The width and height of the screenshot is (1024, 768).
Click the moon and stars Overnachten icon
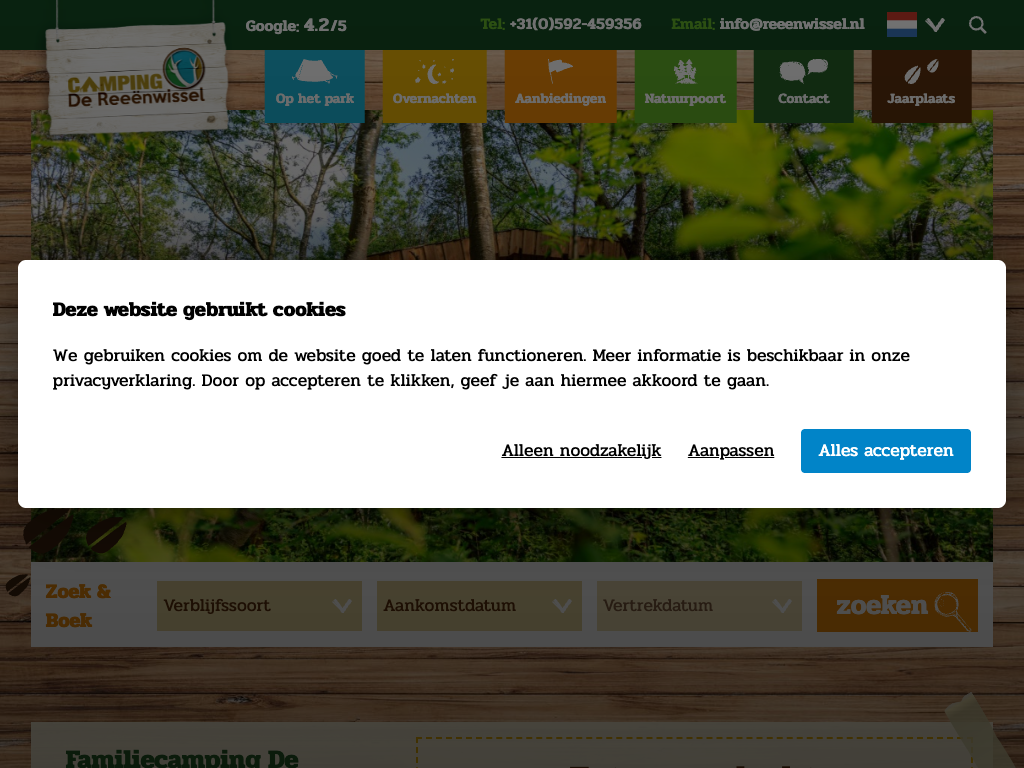(434, 72)
